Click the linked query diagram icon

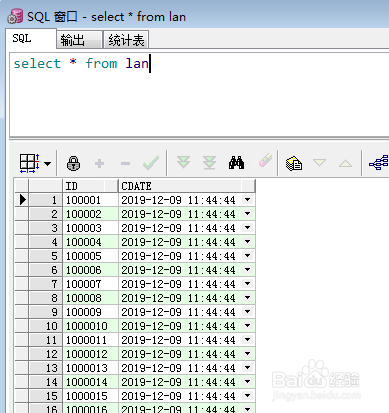click(379, 163)
